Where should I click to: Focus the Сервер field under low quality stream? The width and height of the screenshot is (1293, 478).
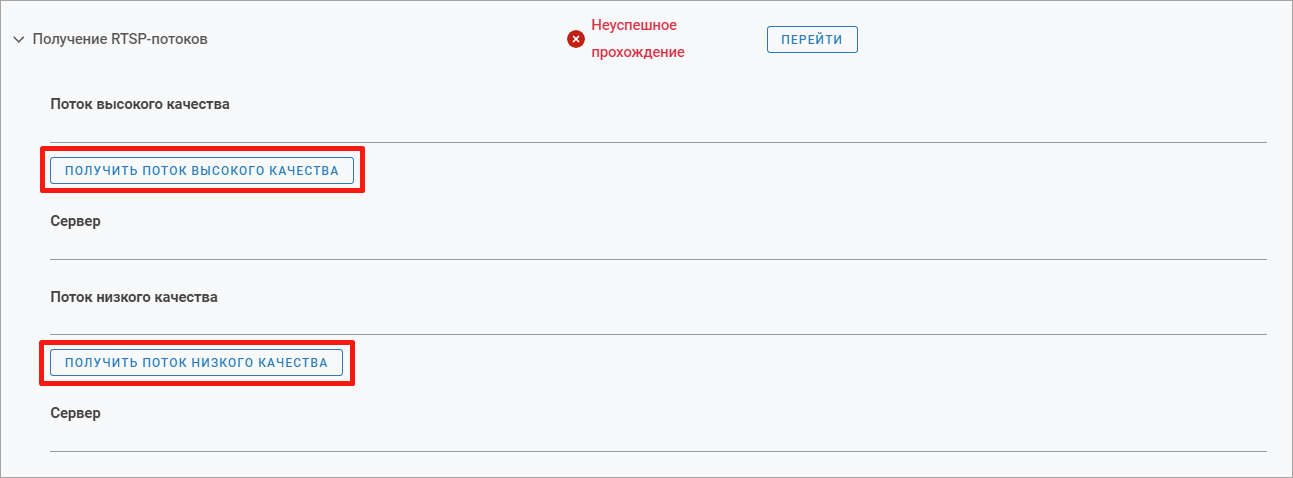pos(658,437)
